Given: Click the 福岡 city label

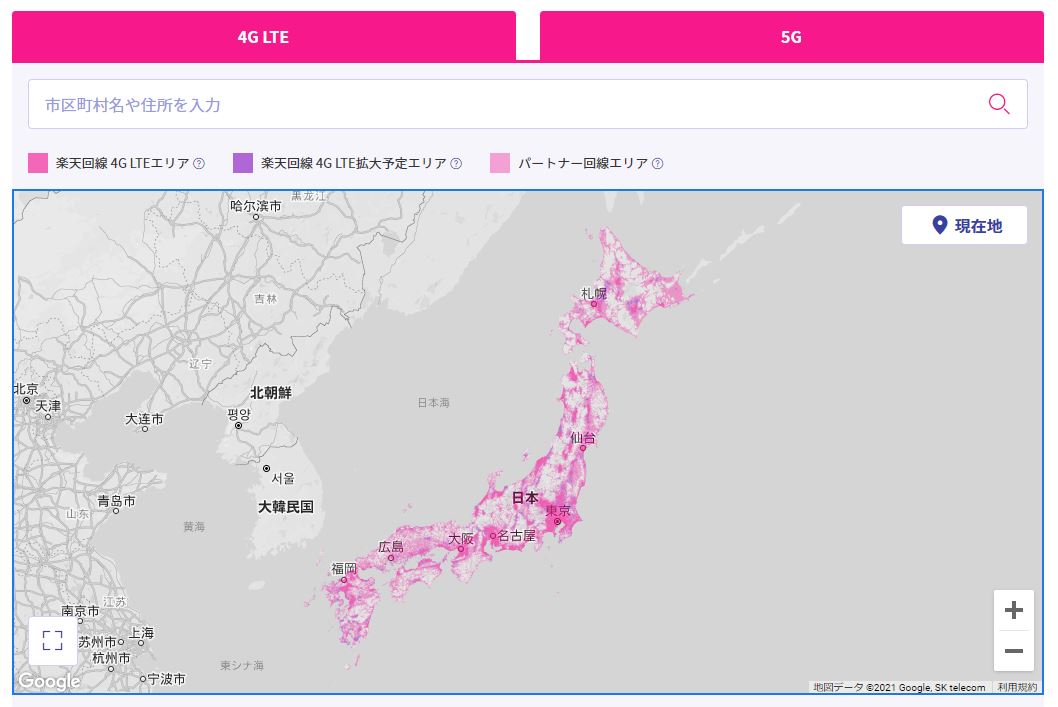Looking at the screenshot, I should [x=343, y=569].
